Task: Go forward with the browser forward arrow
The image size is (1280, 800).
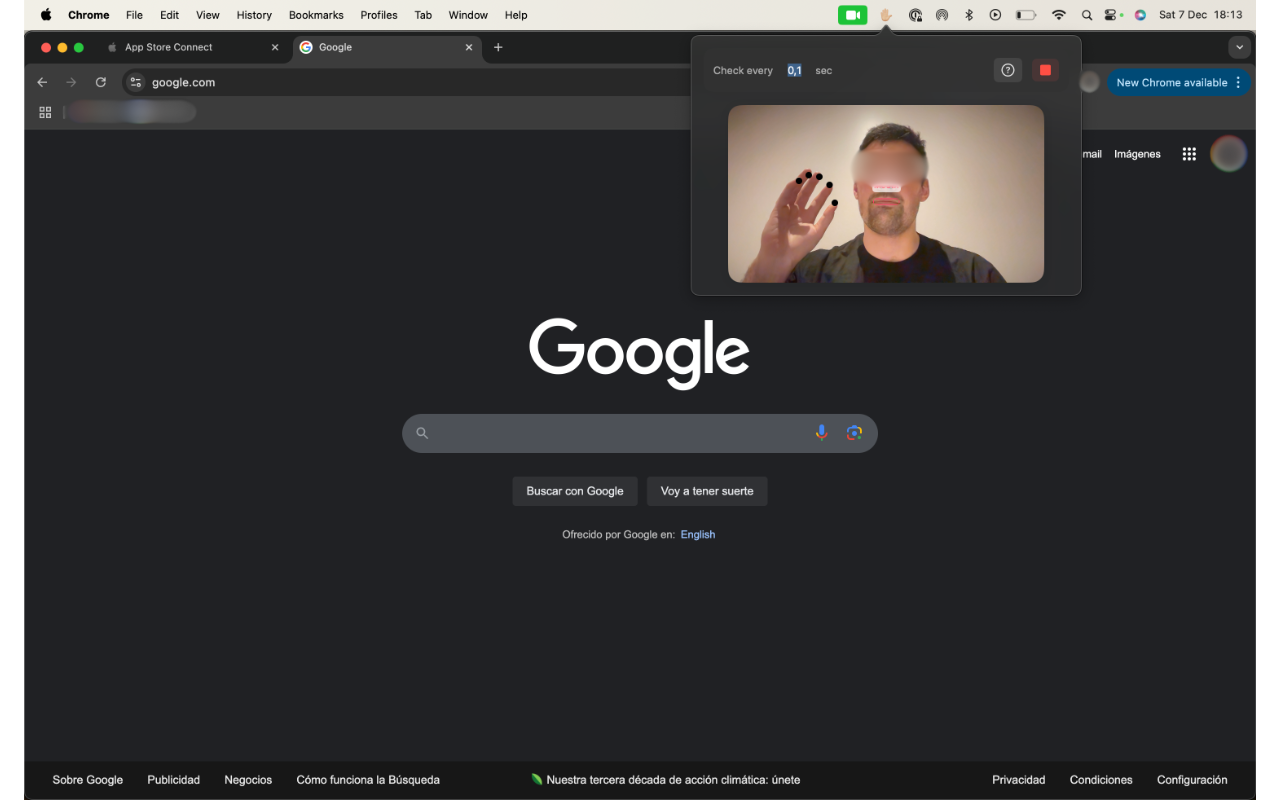Action: point(71,82)
